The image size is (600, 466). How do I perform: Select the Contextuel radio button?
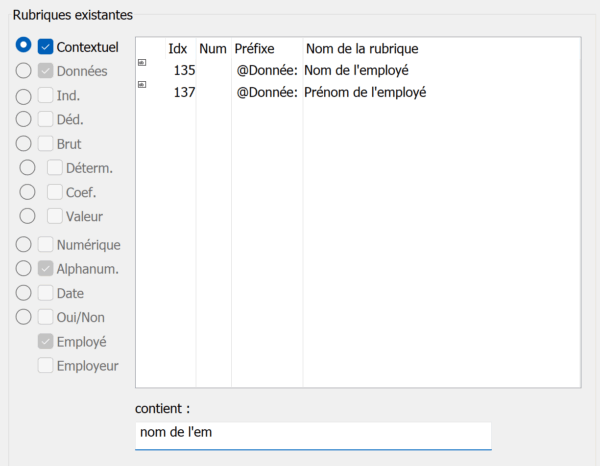pyautogui.click(x=23, y=45)
